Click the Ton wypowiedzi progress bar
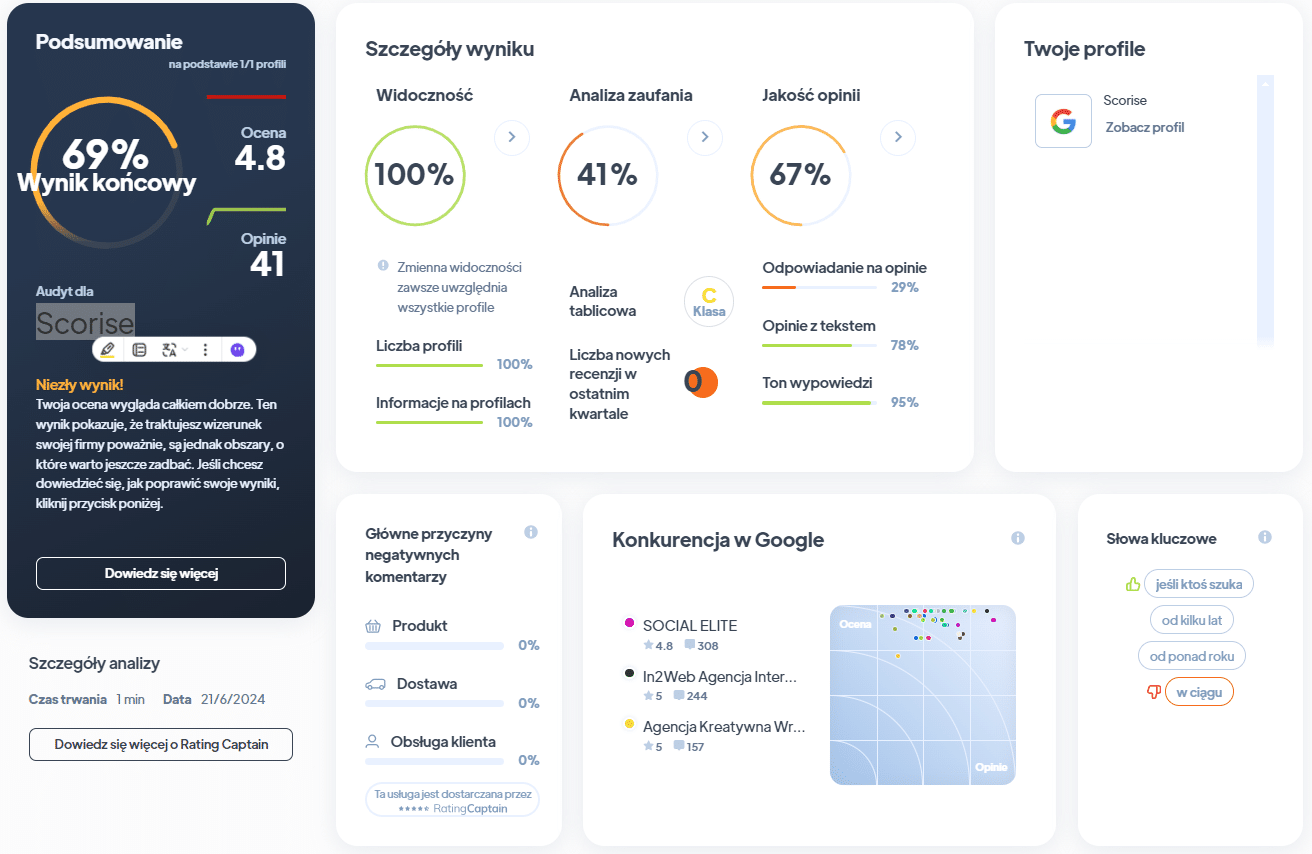This screenshot has width=1312, height=854. pos(820,402)
